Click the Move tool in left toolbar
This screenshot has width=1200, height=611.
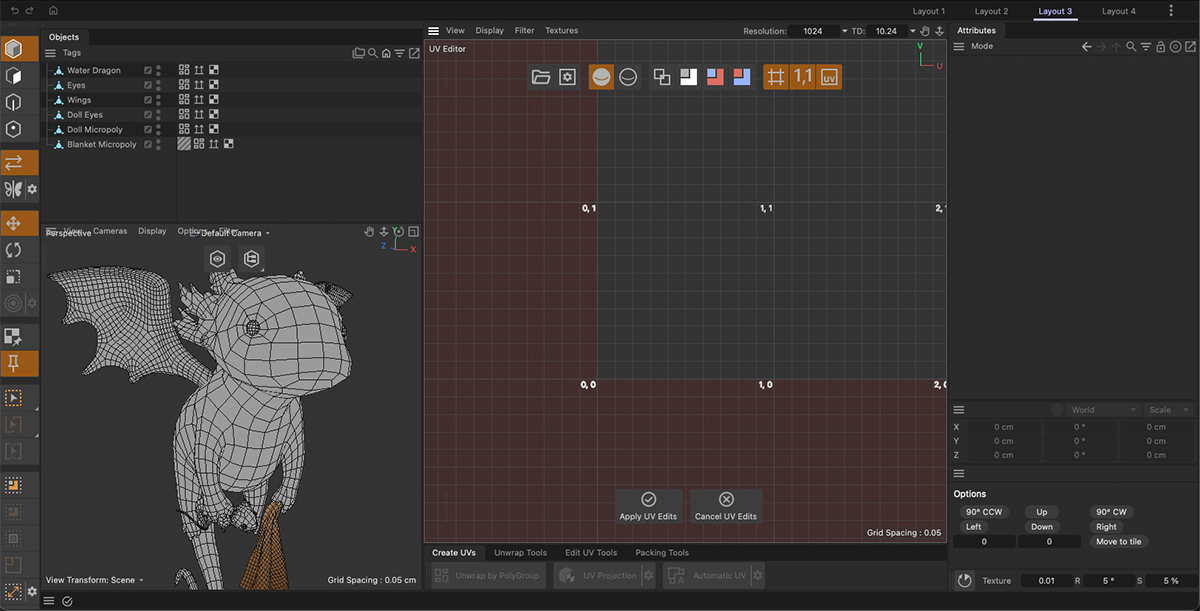[x=14, y=223]
